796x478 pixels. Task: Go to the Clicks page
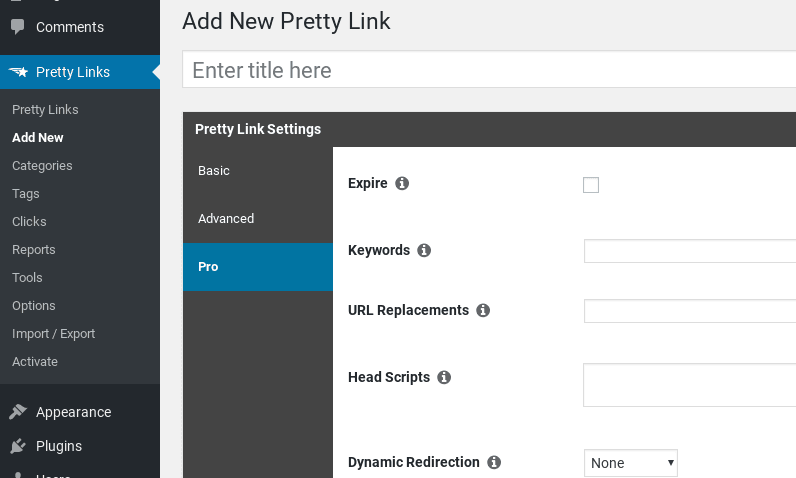tap(29, 222)
